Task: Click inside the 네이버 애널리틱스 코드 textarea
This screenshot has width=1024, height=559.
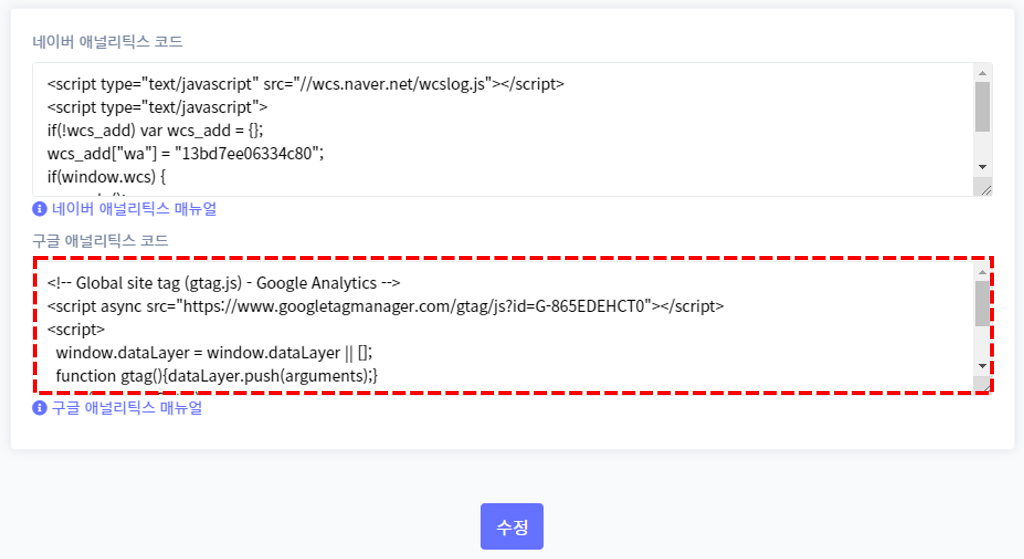Action: click(513, 130)
